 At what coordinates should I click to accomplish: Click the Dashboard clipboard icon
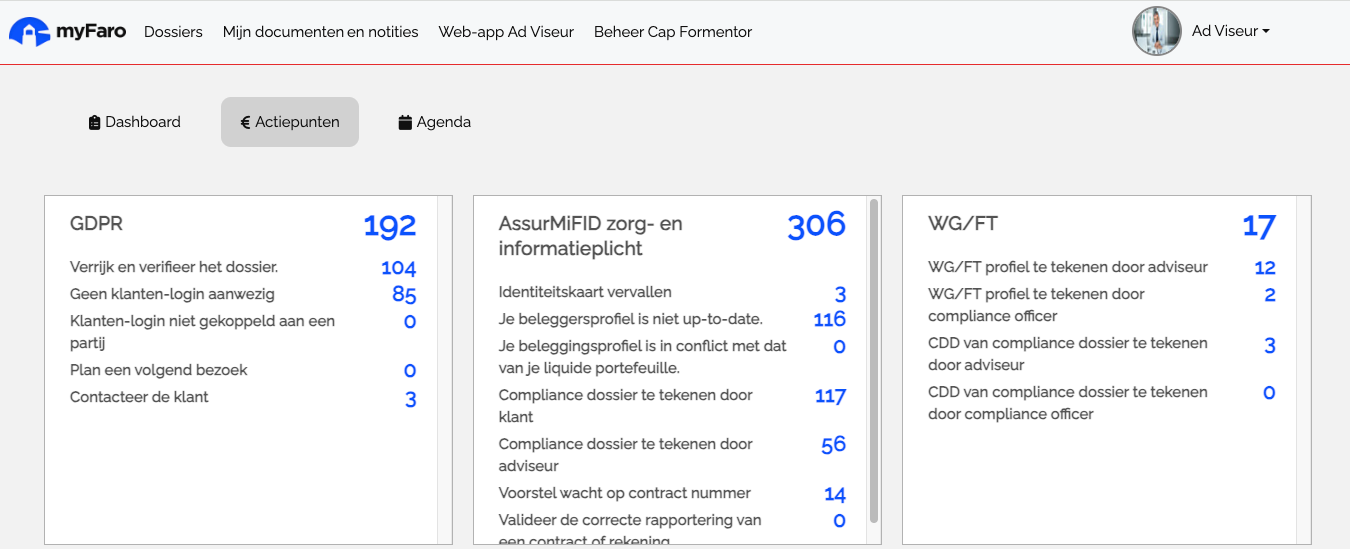point(95,123)
